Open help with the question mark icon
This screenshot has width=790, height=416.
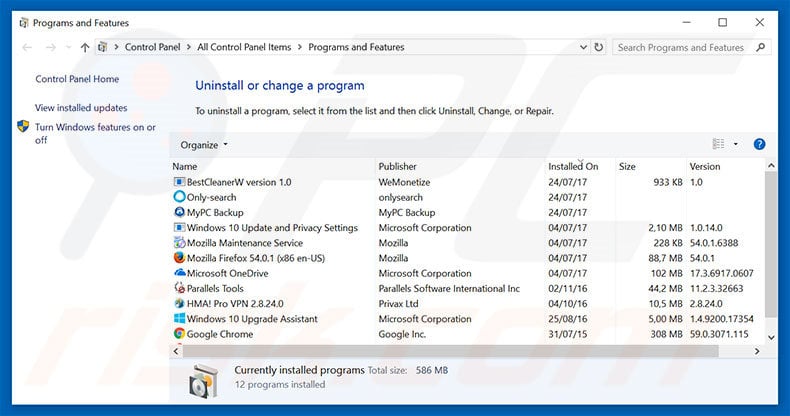759,145
